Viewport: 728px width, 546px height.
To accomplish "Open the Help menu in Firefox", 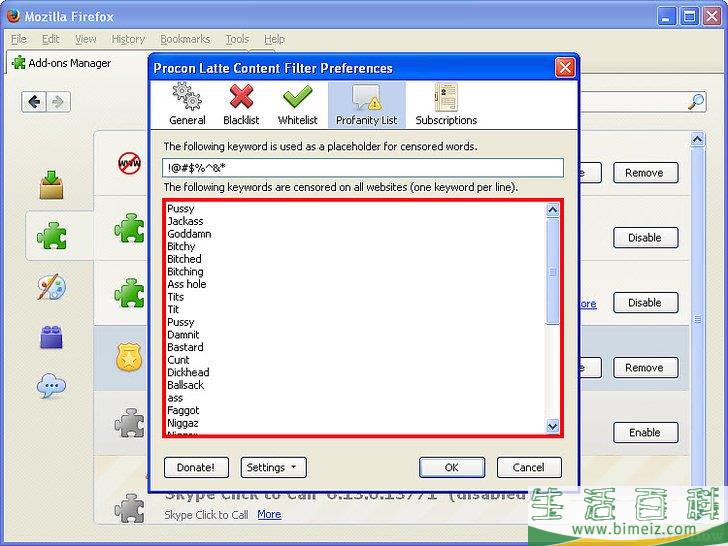I will point(274,39).
